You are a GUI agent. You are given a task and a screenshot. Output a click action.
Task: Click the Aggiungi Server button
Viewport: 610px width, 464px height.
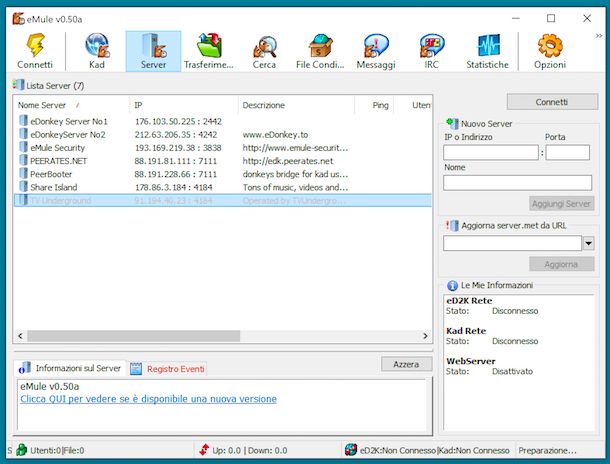[561, 203]
